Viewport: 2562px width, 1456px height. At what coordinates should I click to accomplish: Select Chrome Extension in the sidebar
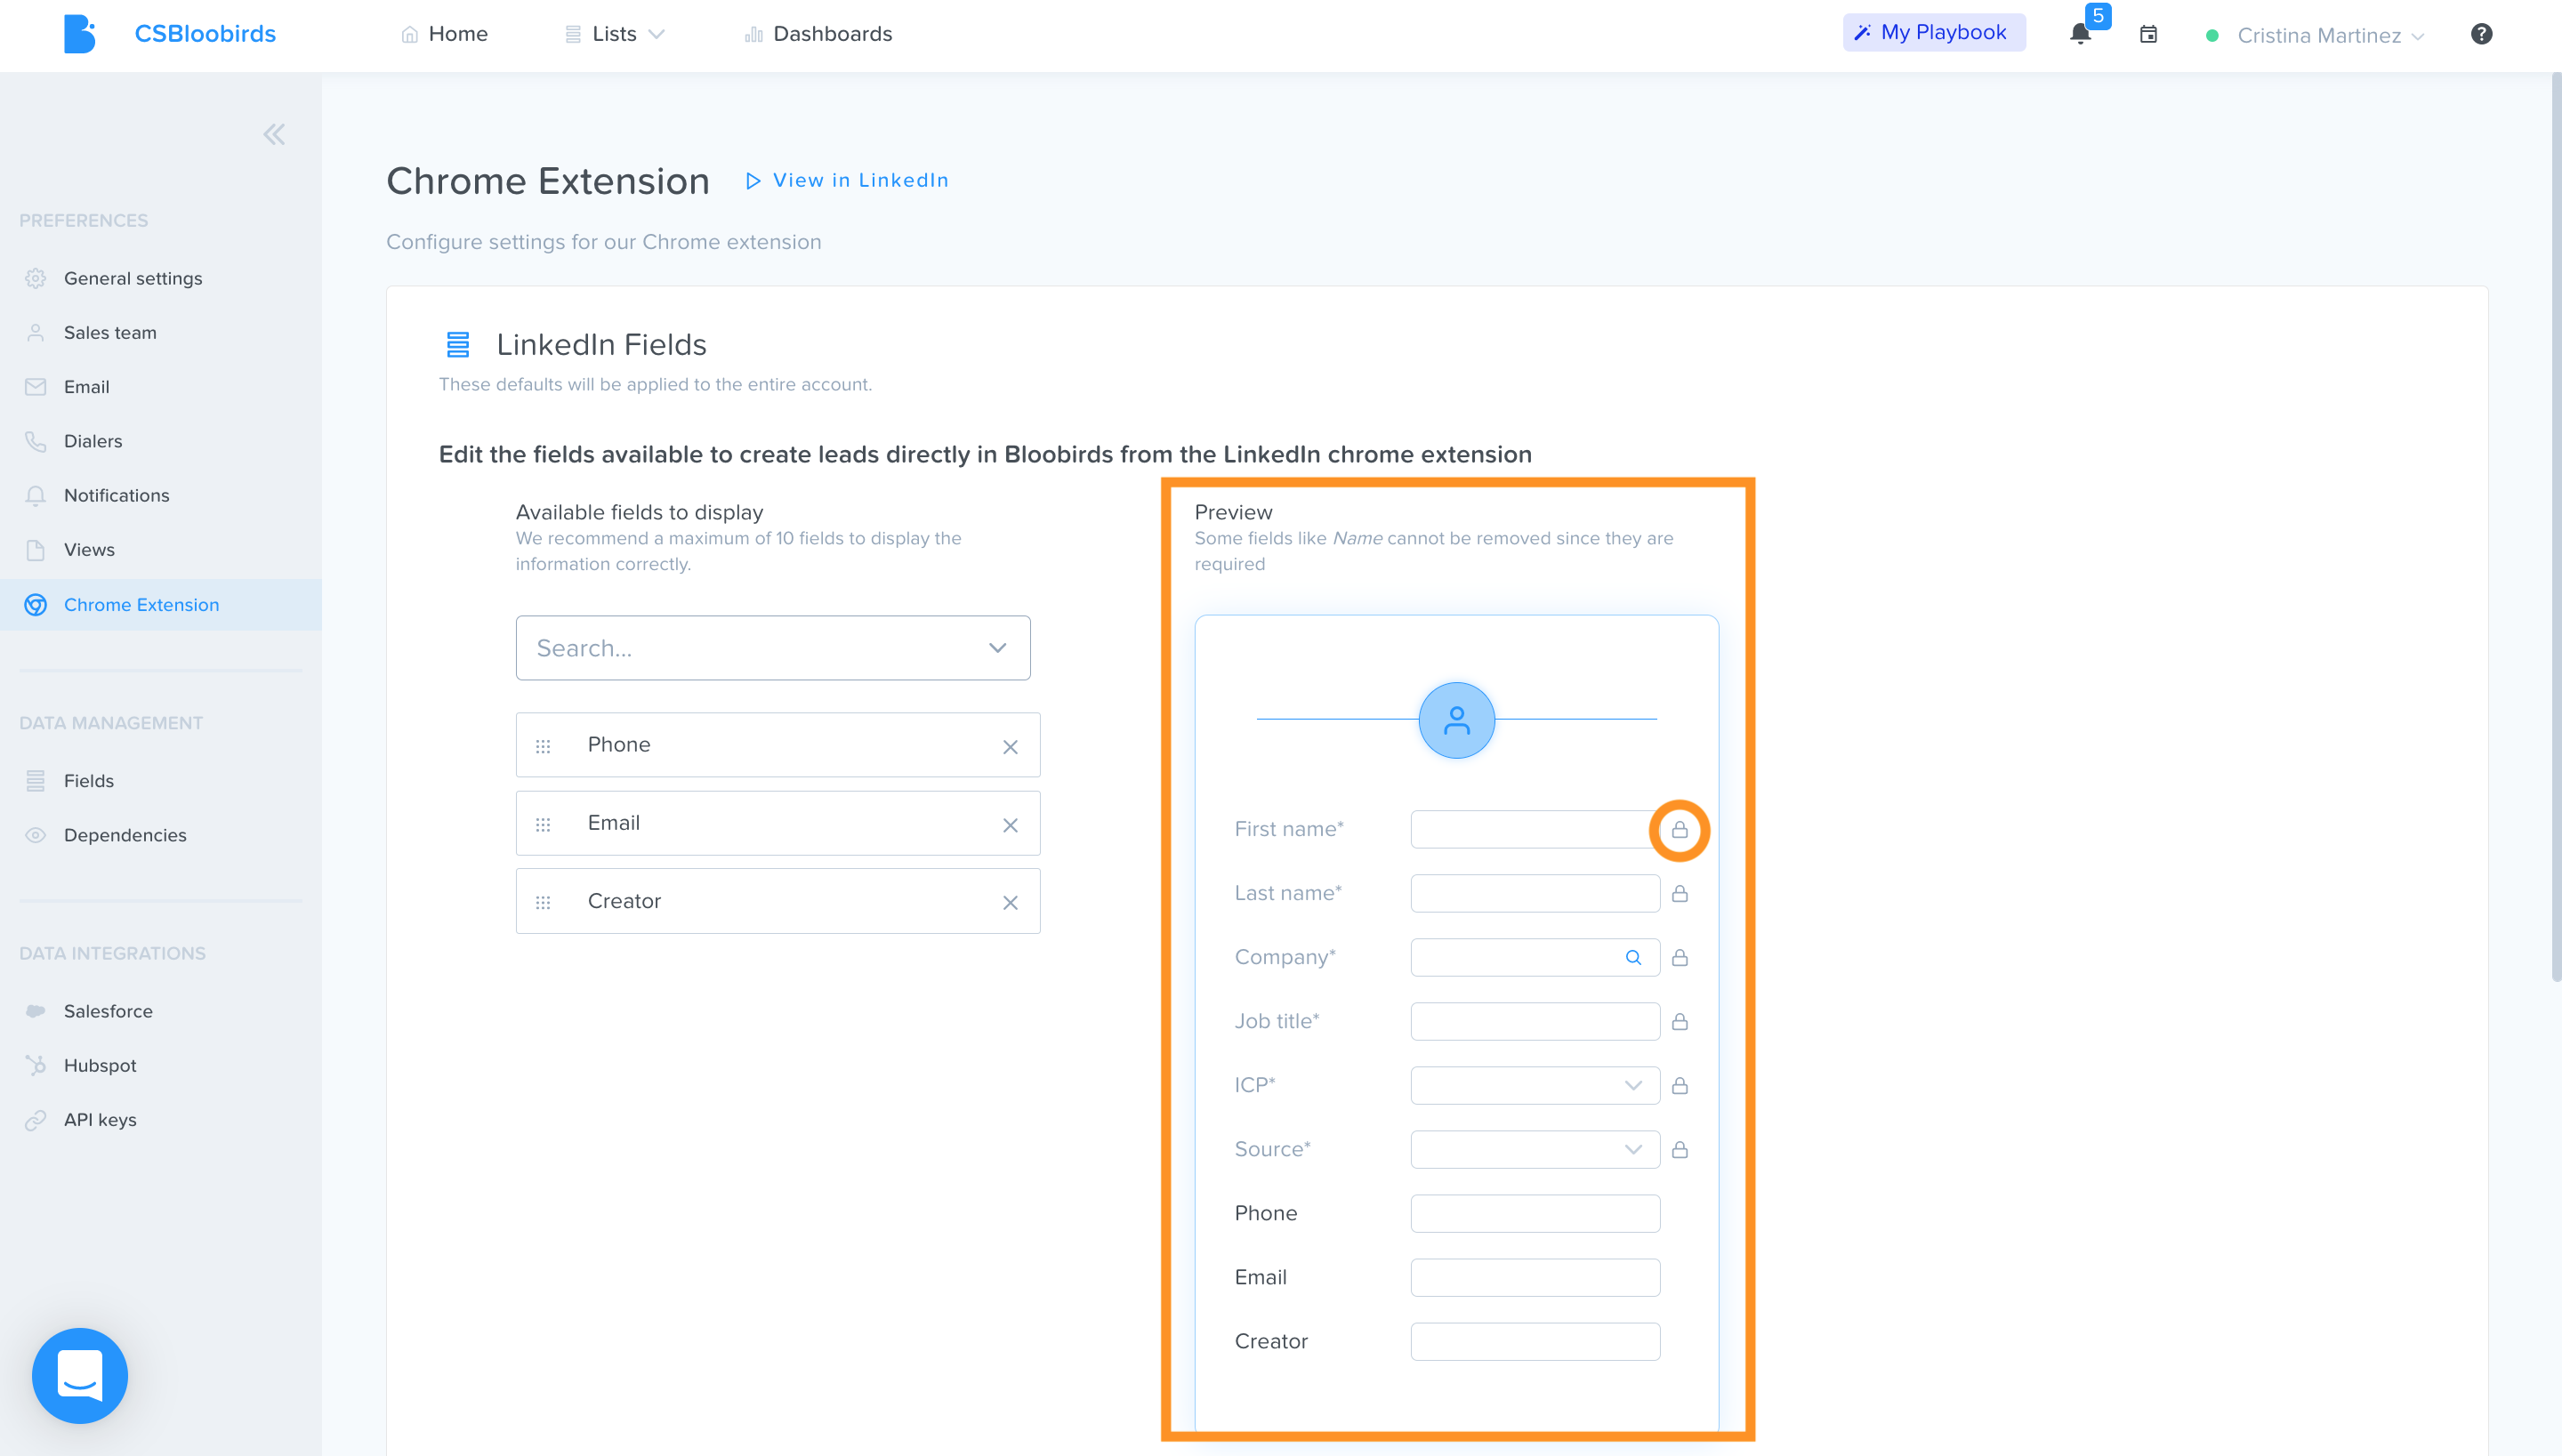coord(160,604)
